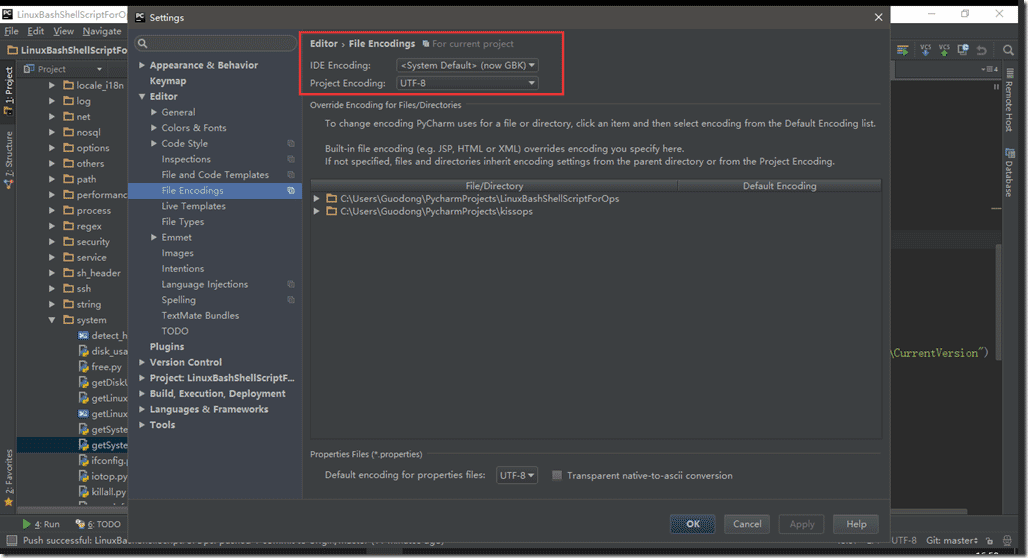Collapse the system folder in project tree
This screenshot has width=1028, height=558.
[x=52, y=320]
